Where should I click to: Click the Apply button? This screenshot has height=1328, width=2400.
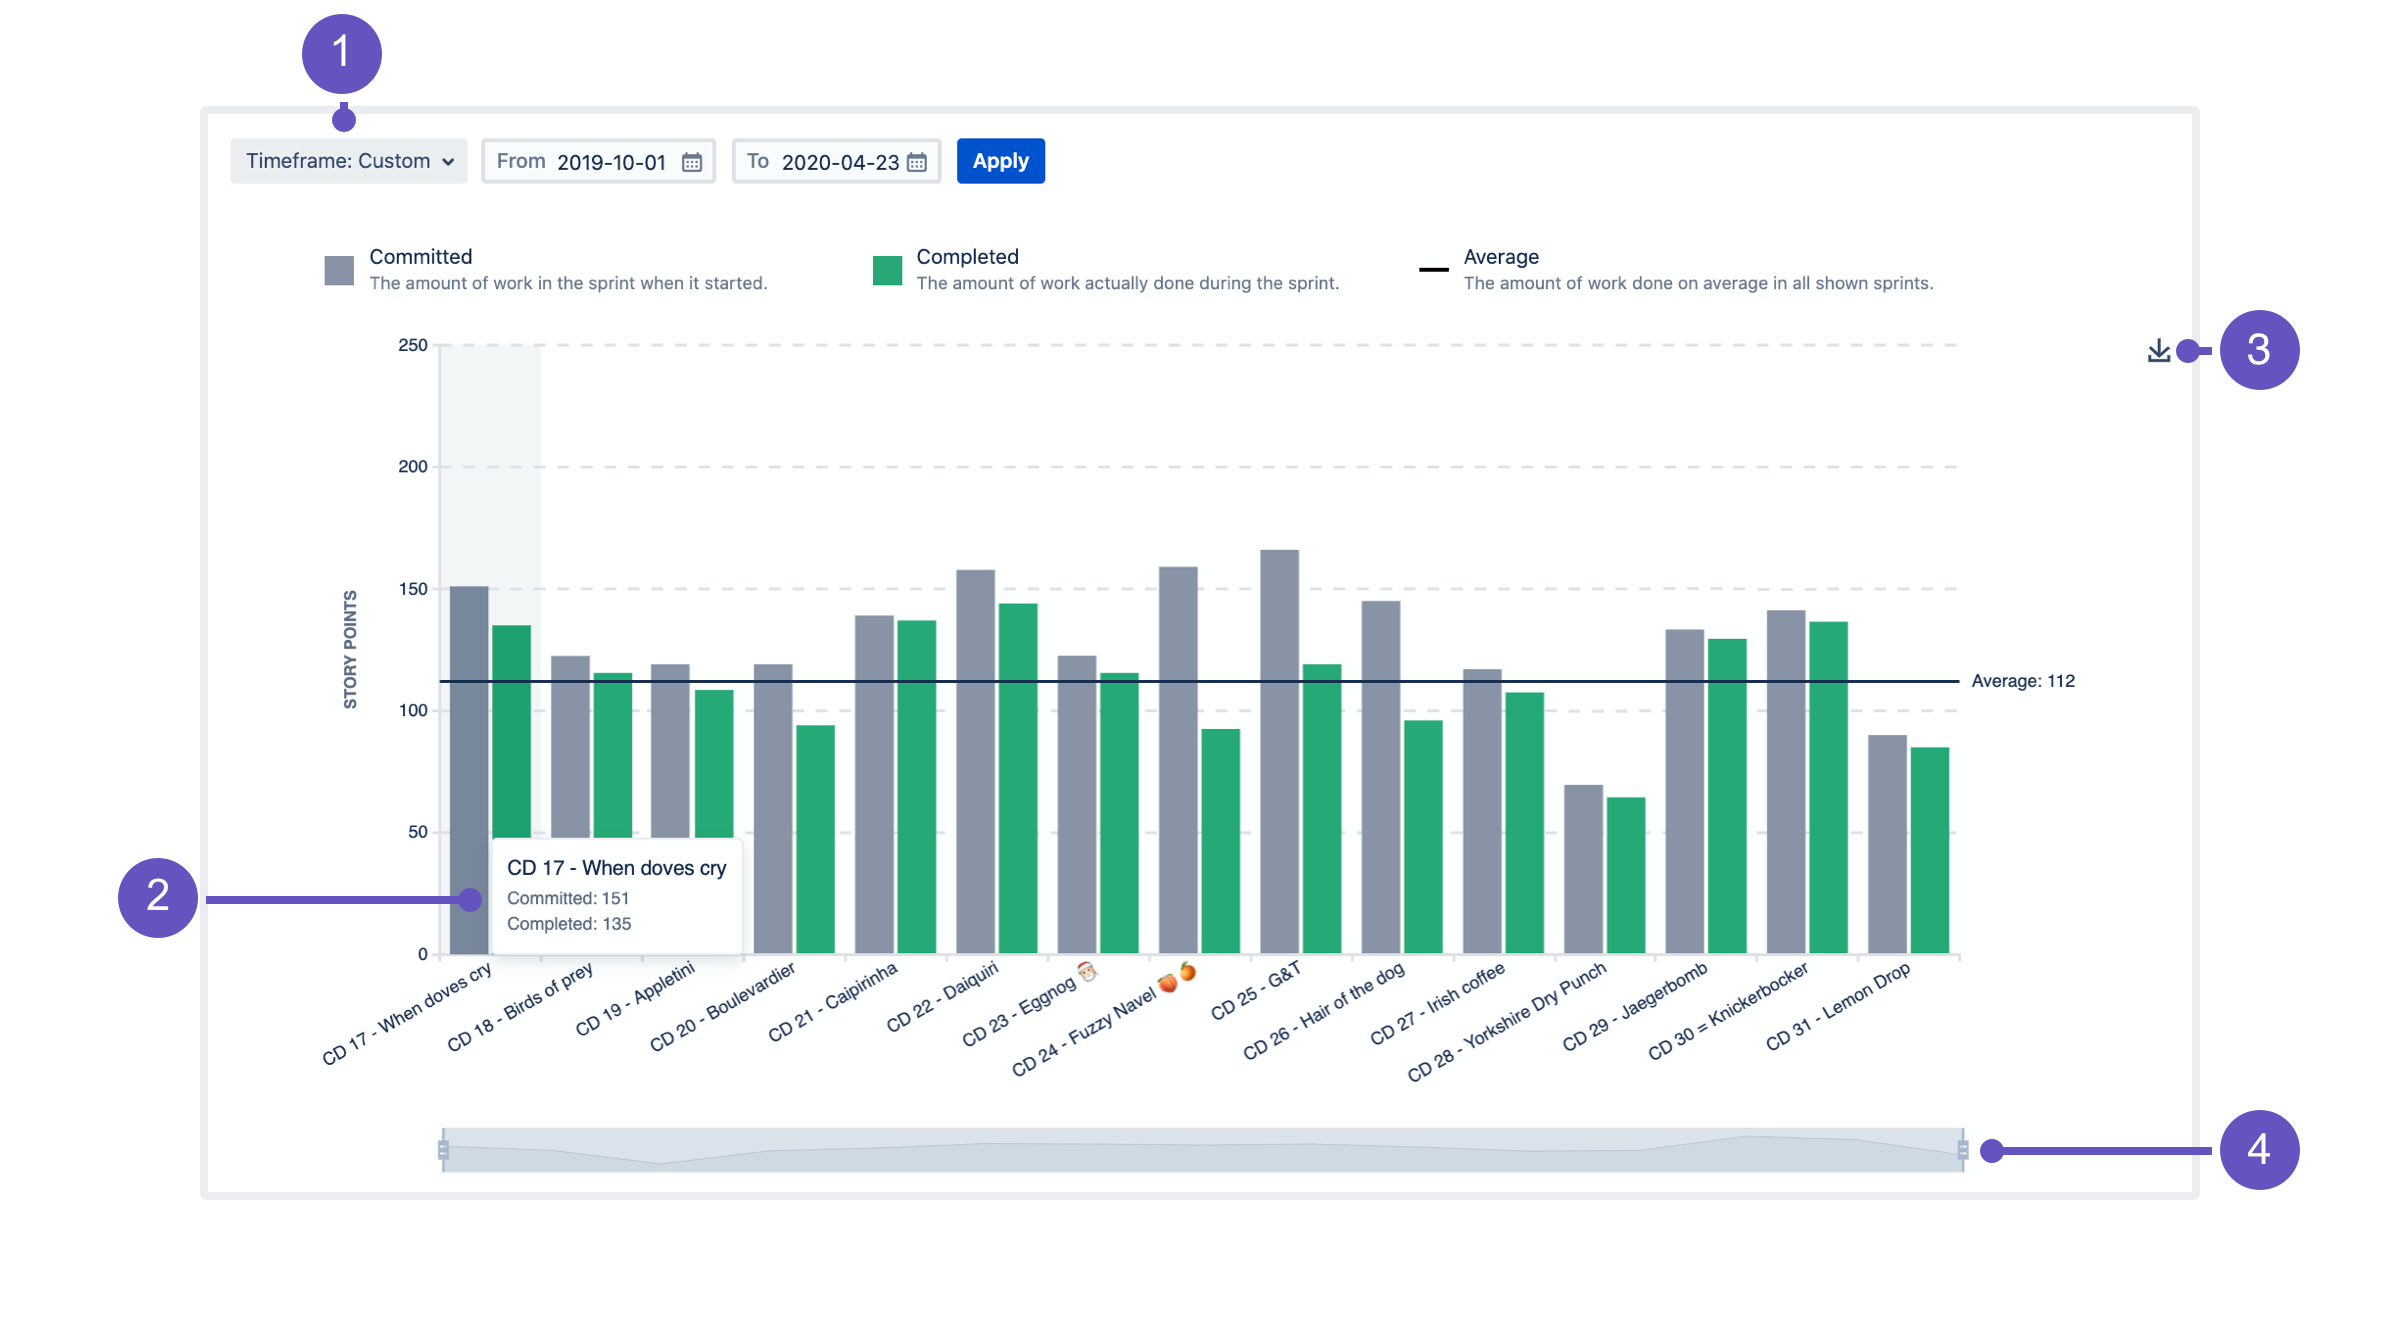(1000, 161)
